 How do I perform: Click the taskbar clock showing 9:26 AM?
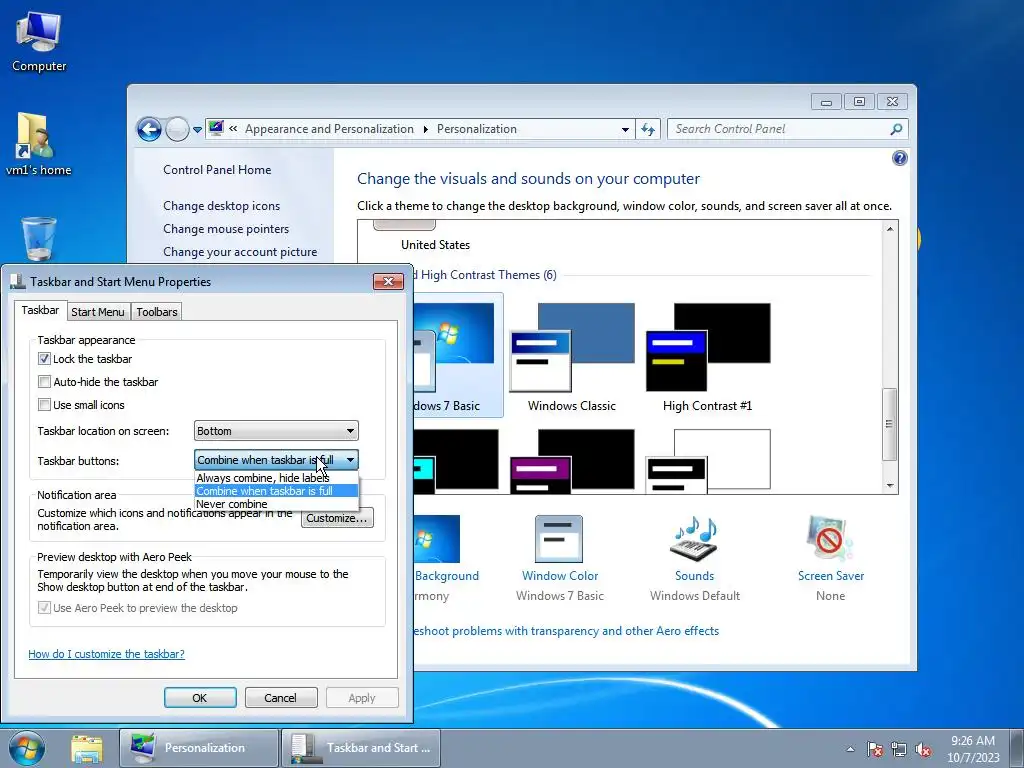point(973,748)
